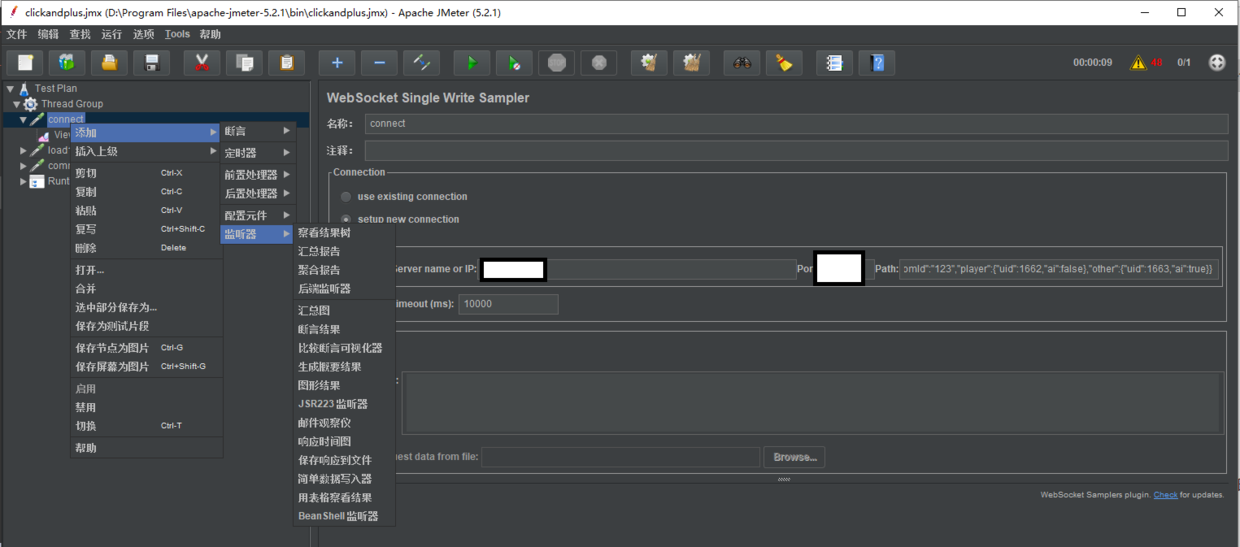This screenshot has height=547, width=1240.
Task: Click the Copy toolbar icon
Action: 244,62
